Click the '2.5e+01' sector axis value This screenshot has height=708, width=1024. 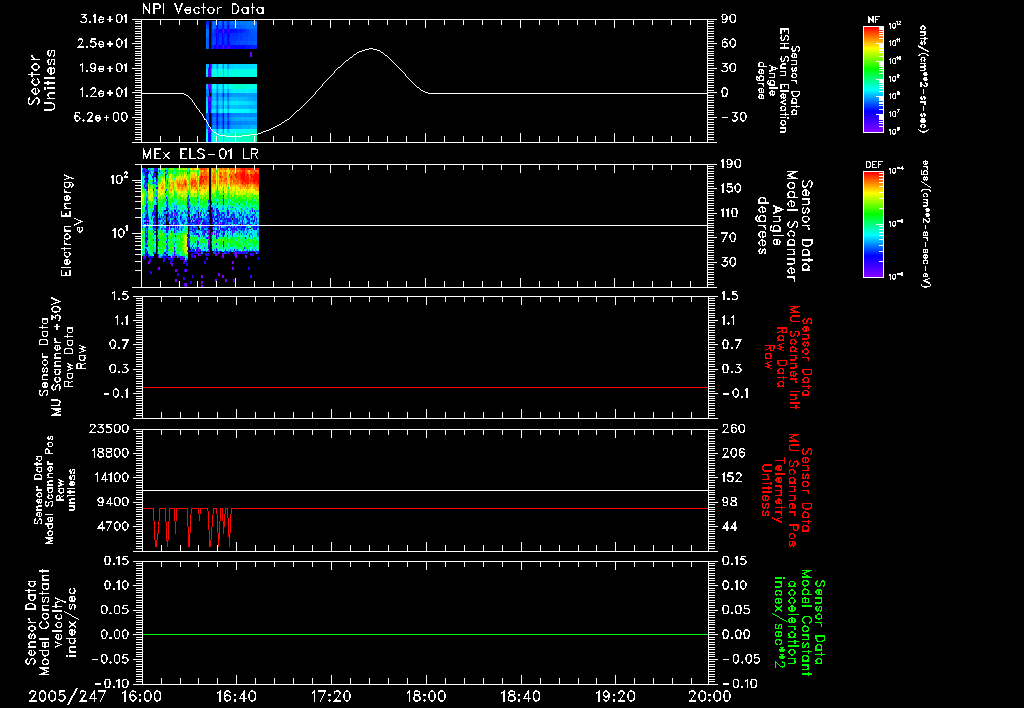(x=103, y=43)
